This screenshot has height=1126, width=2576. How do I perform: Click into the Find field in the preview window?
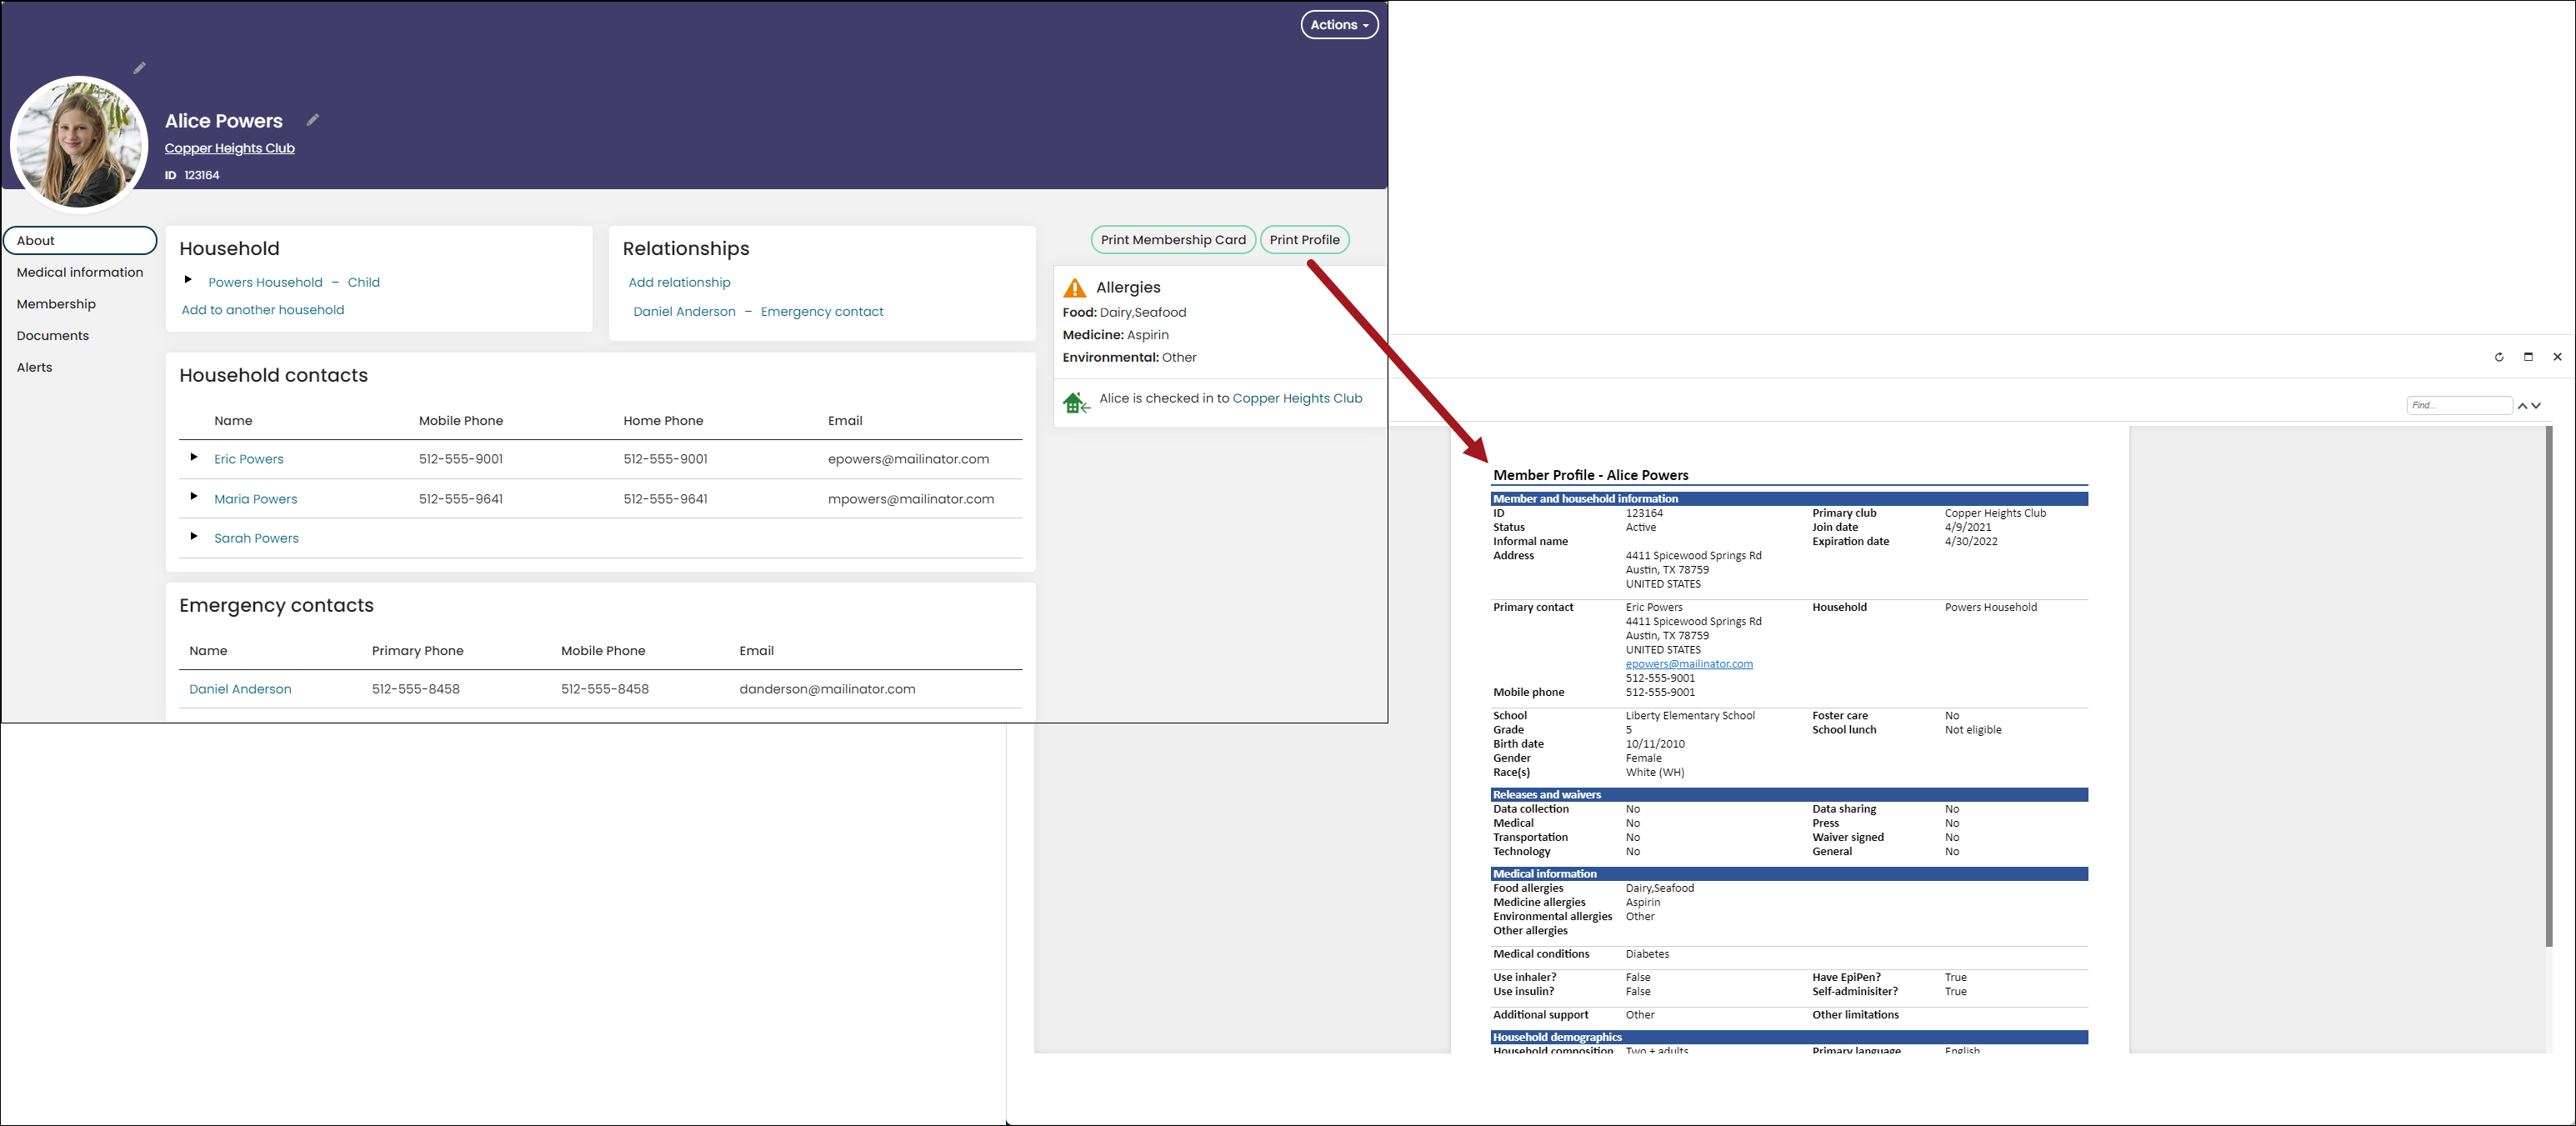[x=2459, y=405]
